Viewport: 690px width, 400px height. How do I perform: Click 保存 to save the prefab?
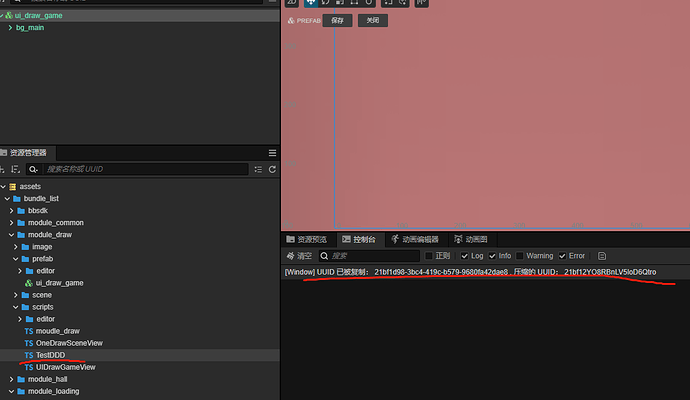338,20
